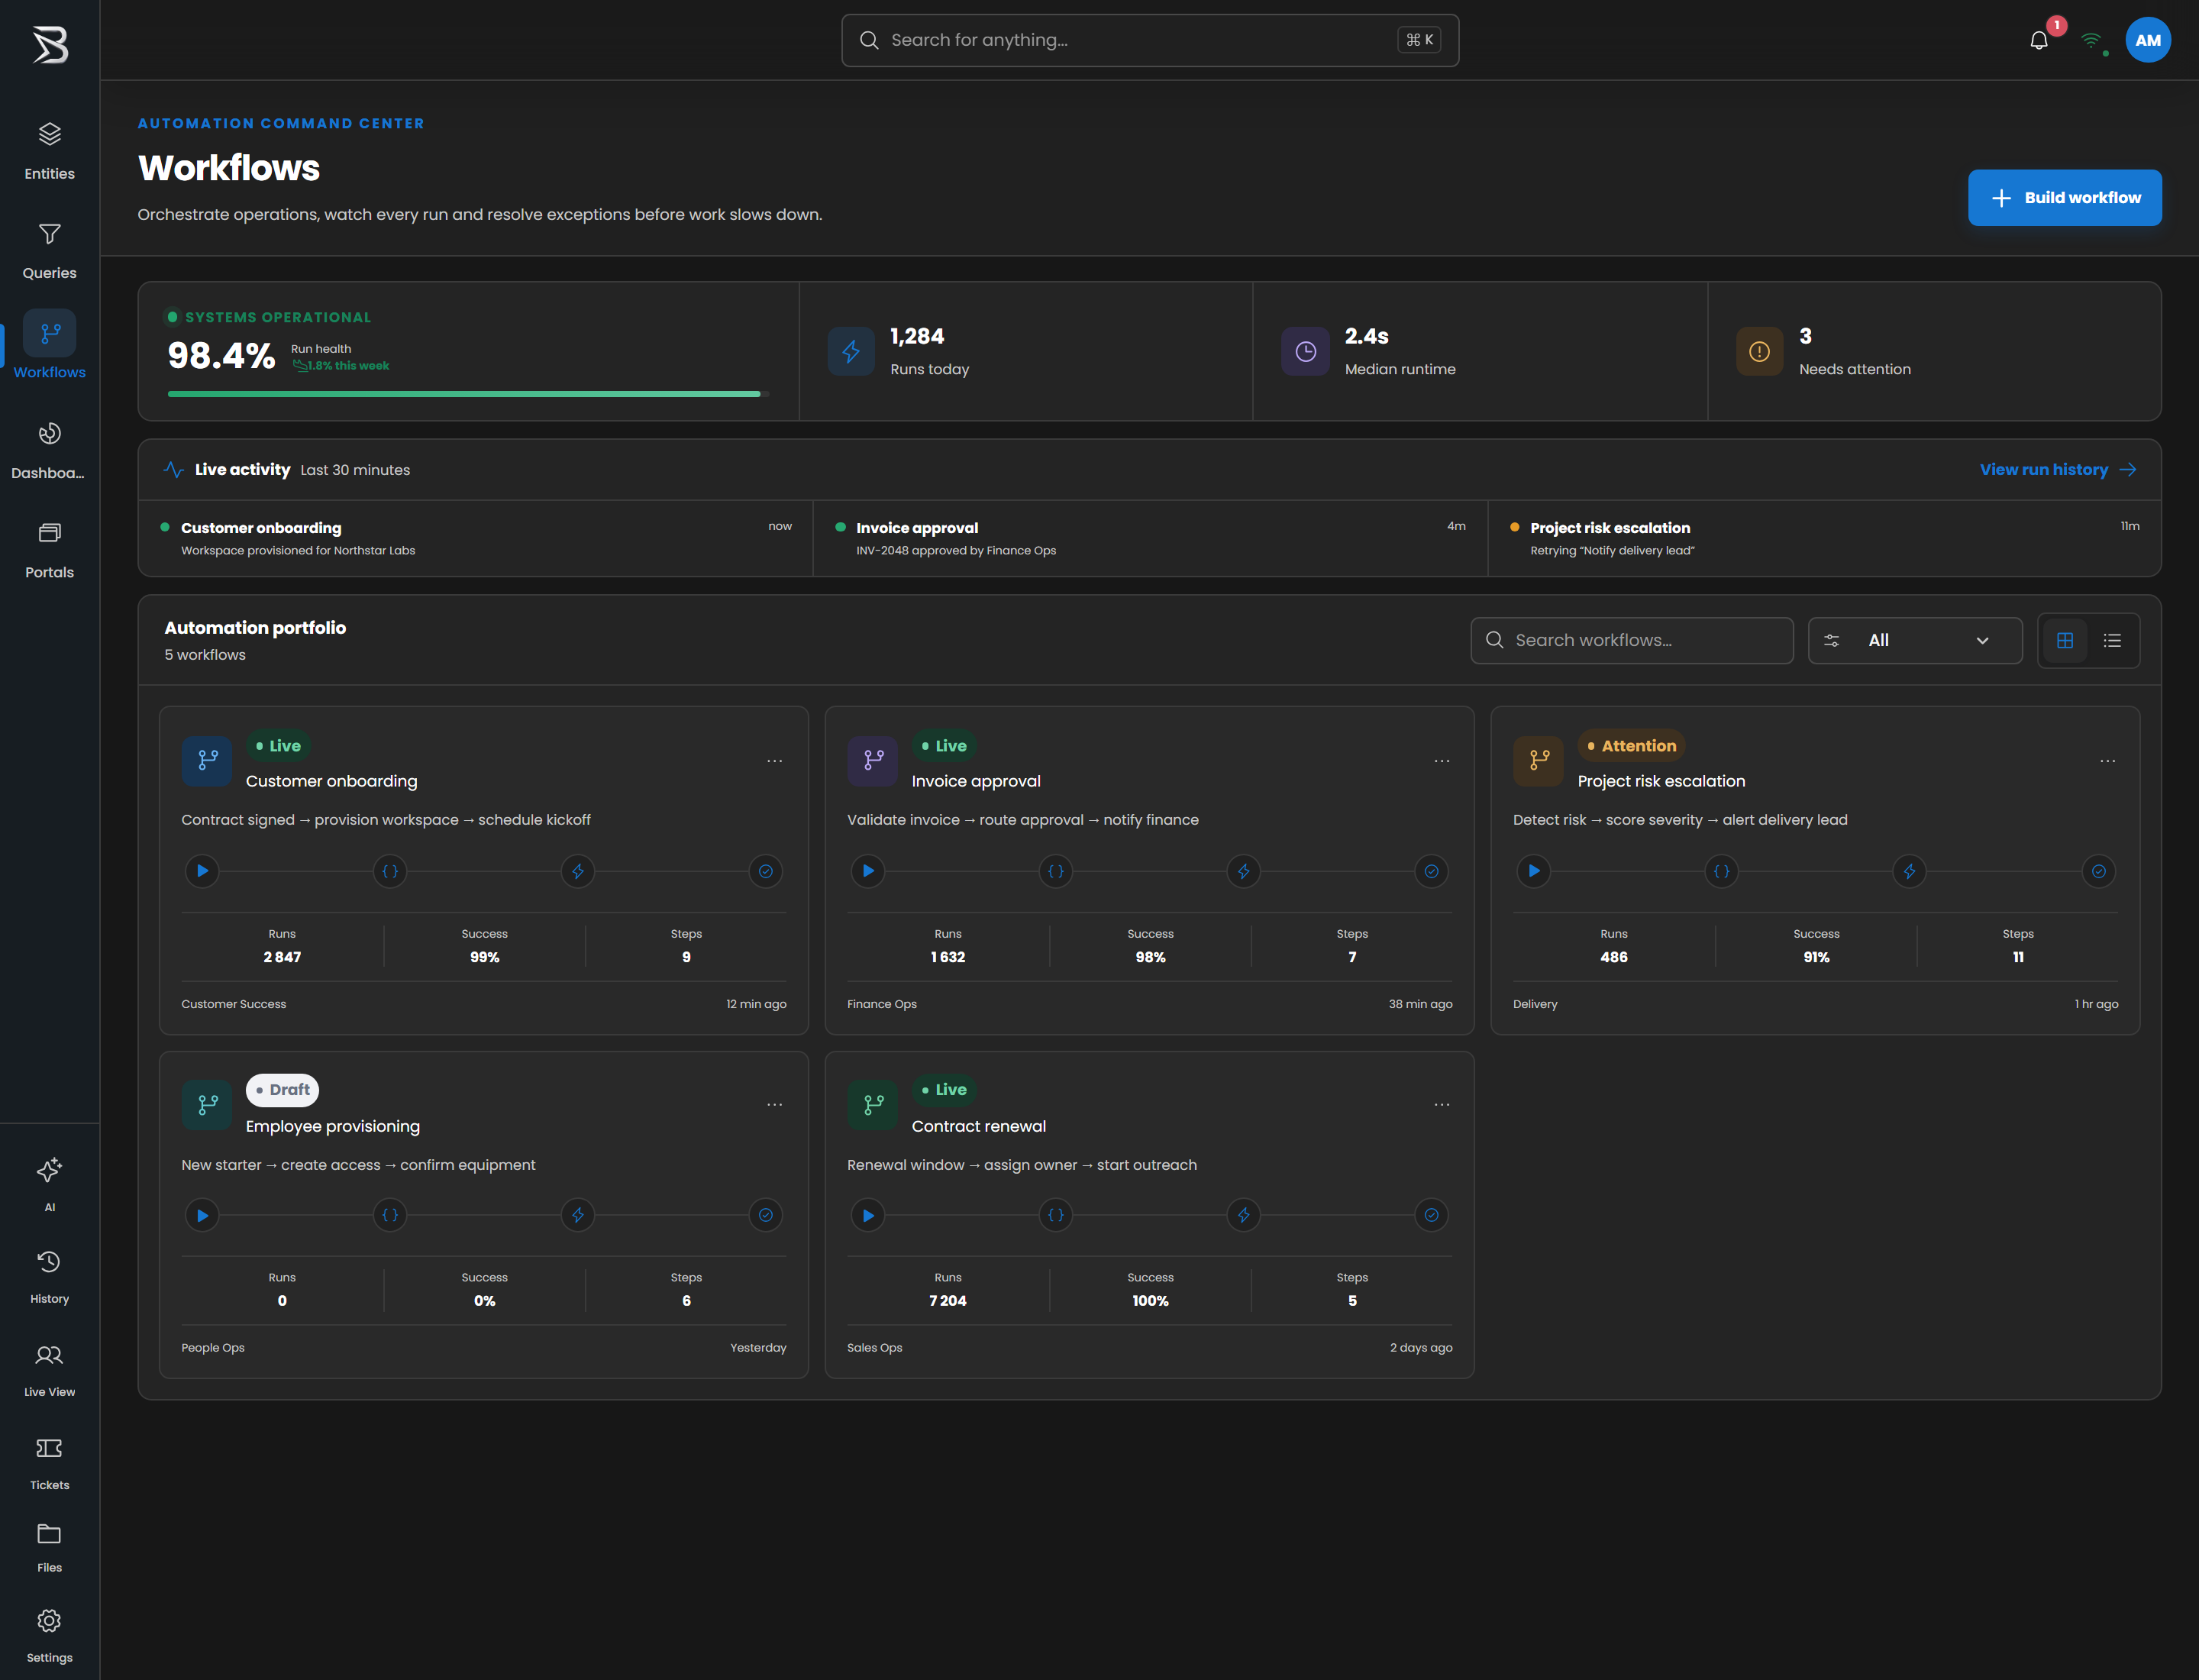Open Customer onboarding live activity entry
Viewport: 2199px width, 1680px height.
click(x=476, y=538)
